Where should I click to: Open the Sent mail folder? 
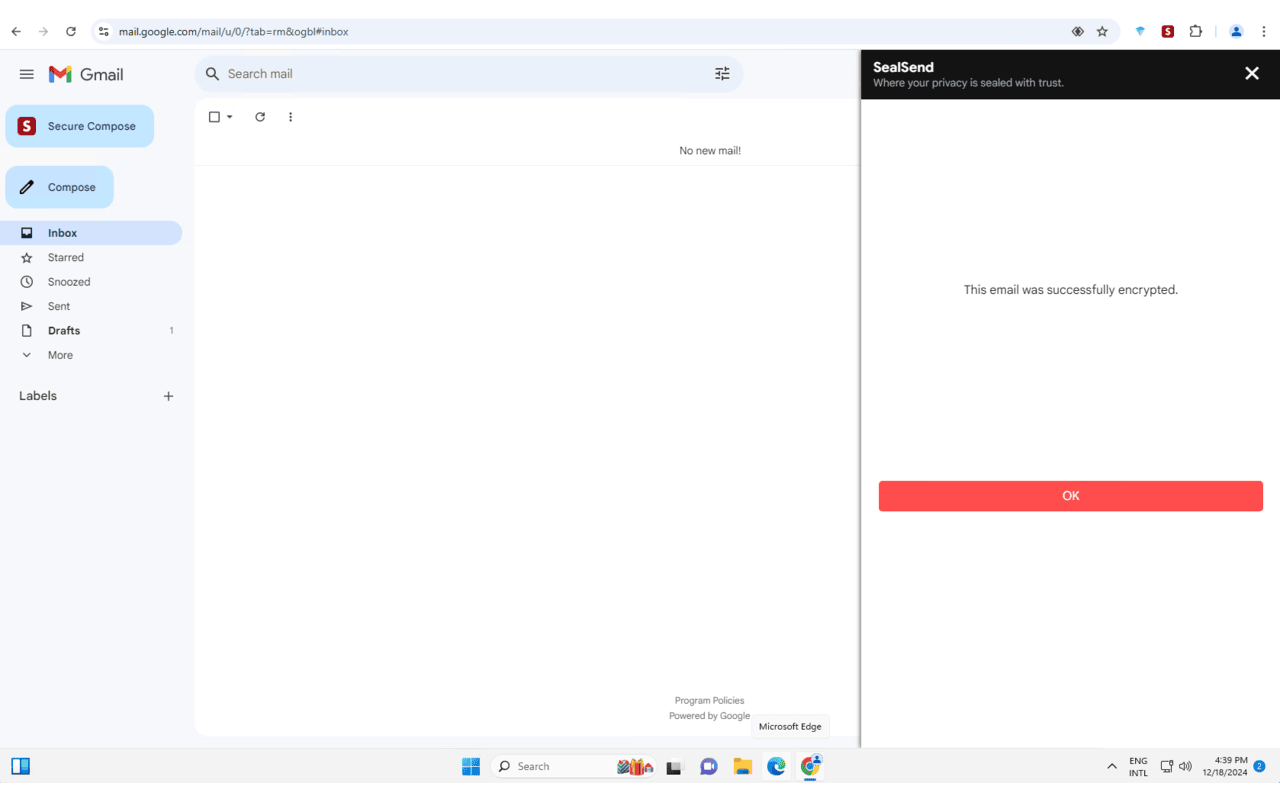pos(57,306)
